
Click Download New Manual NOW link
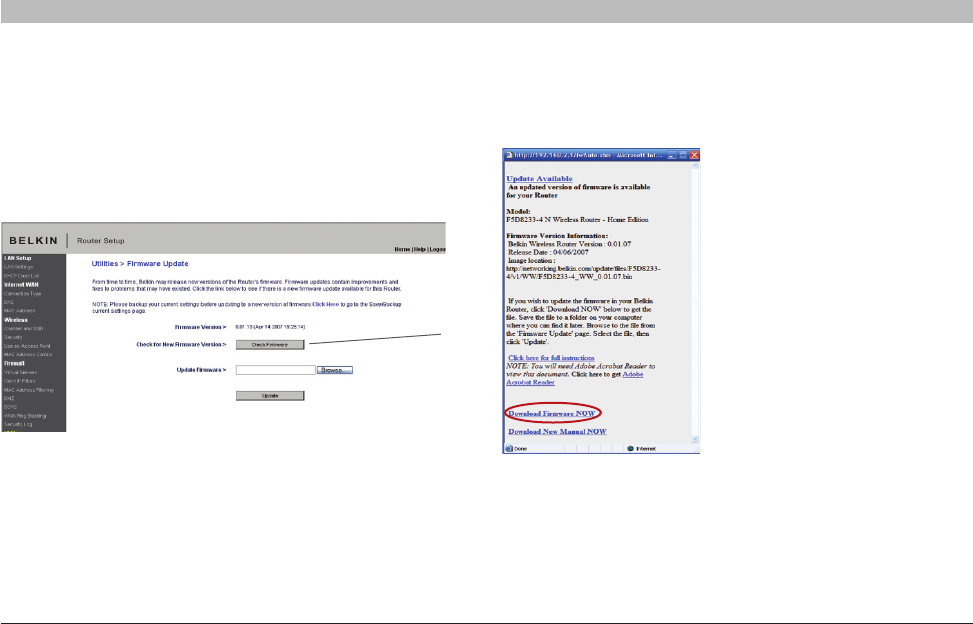(557, 432)
